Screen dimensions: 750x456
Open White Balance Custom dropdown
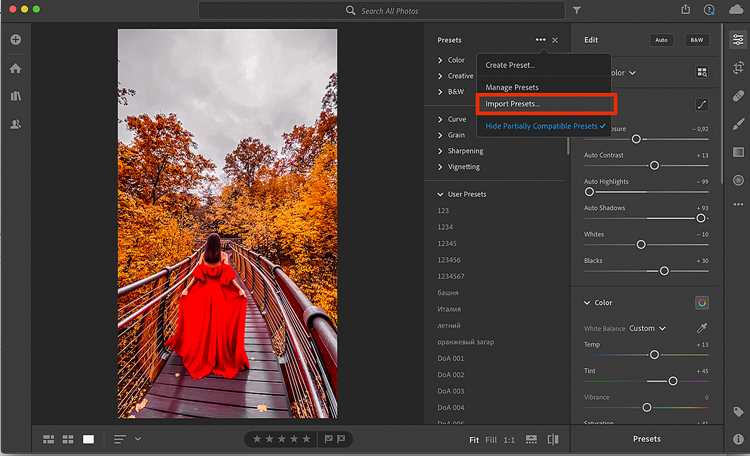[x=647, y=328]
